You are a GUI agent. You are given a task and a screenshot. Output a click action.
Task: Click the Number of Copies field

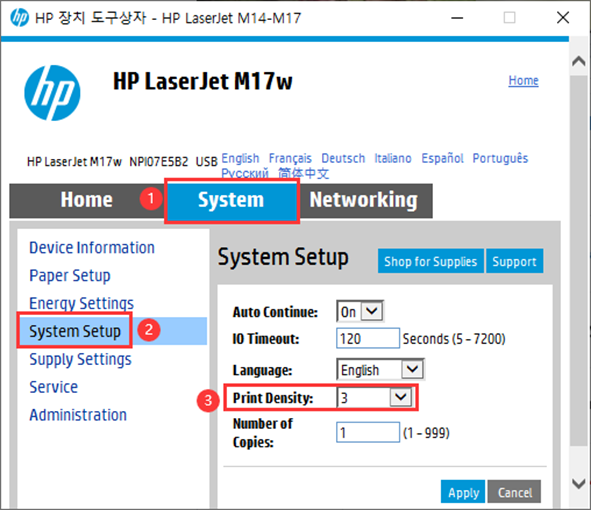[367, 432]
